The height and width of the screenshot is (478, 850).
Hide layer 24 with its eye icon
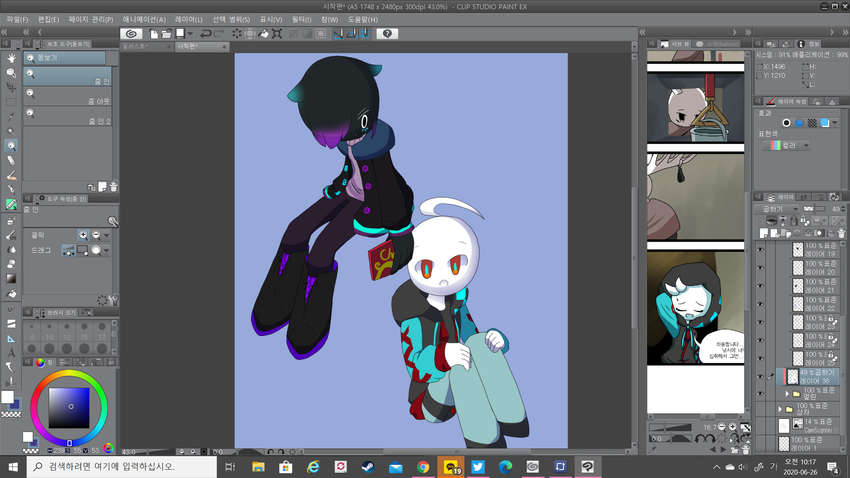click(760, 340)
